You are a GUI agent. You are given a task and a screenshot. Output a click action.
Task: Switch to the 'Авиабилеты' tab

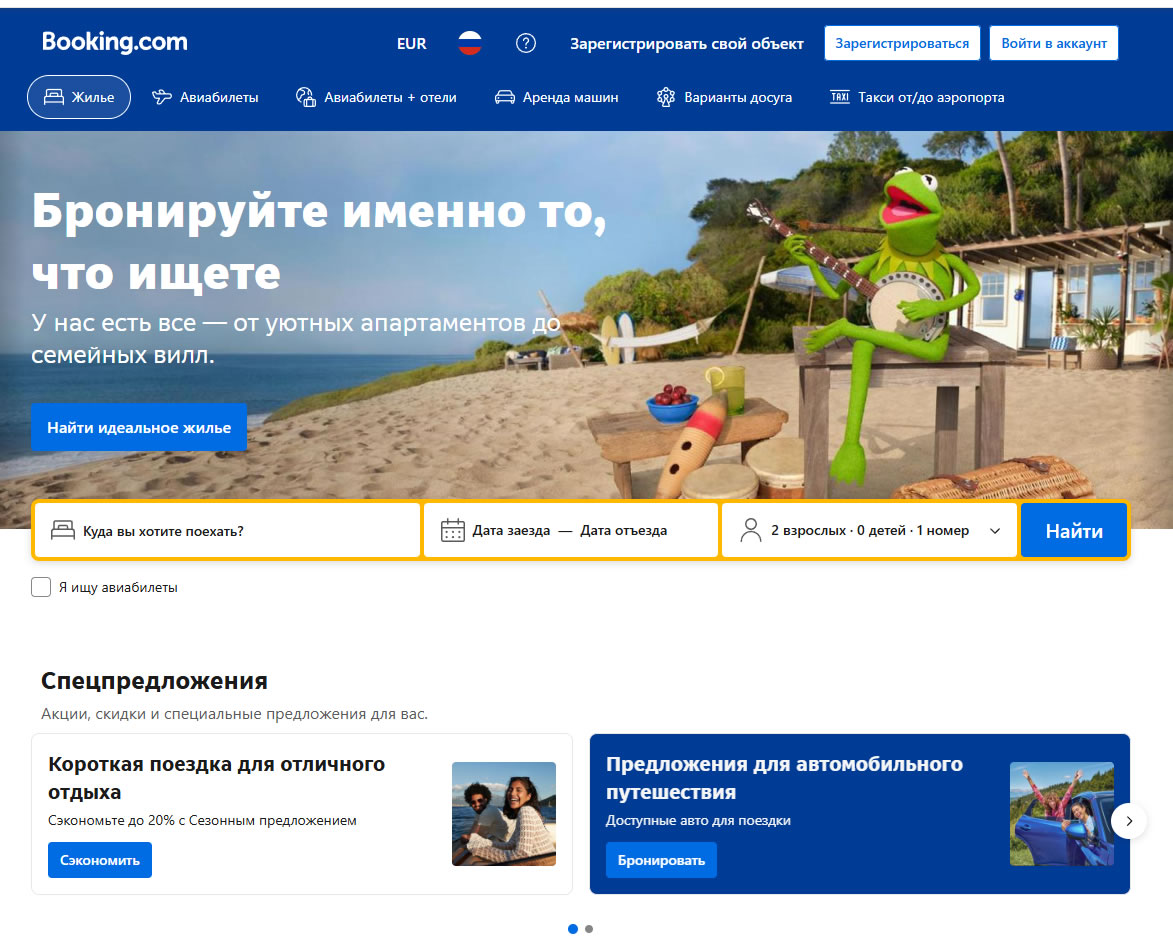[x=205, y=97]
